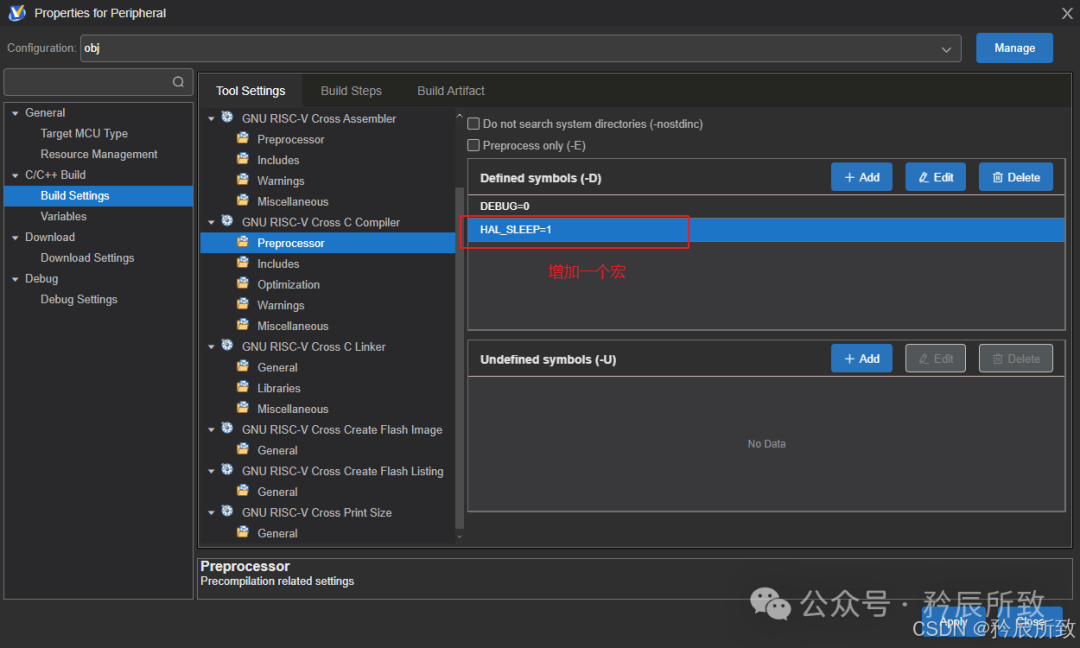Click the folder icon of Assembler Warnings
The width and height of the screenshot is (1080, 648).
[242, 180]
